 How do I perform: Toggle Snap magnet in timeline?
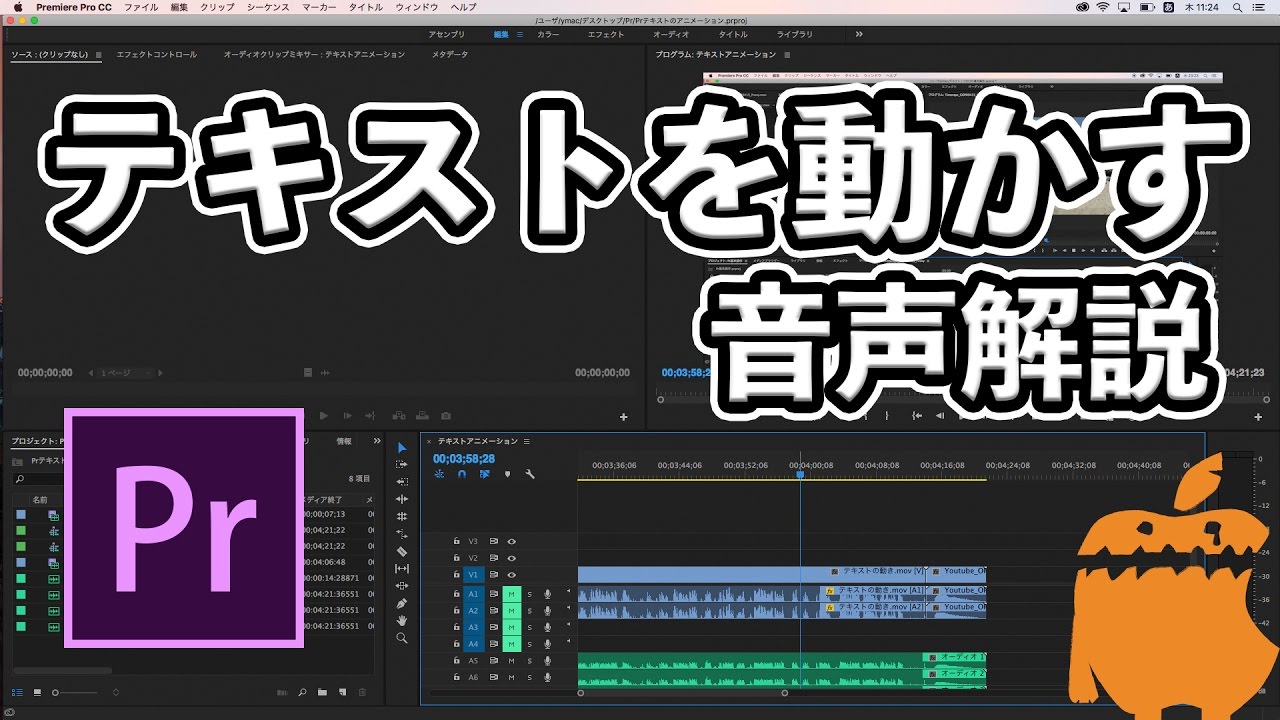(461, 474)
